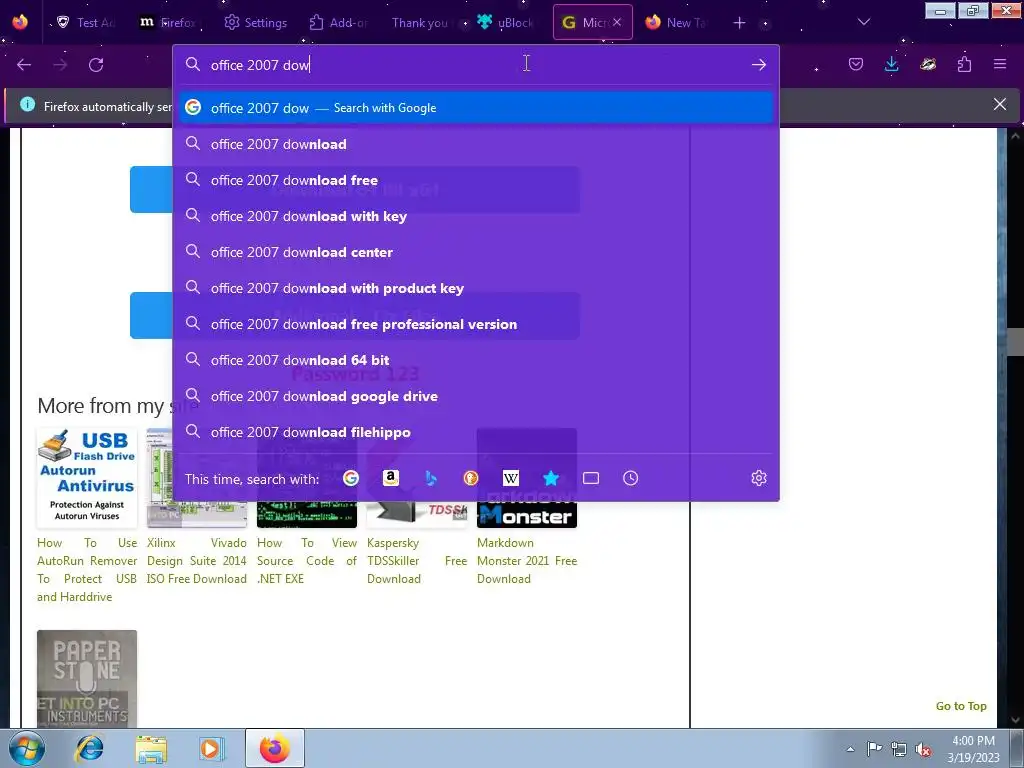Click the Firefox taskbar button

(x=275, y=748)
